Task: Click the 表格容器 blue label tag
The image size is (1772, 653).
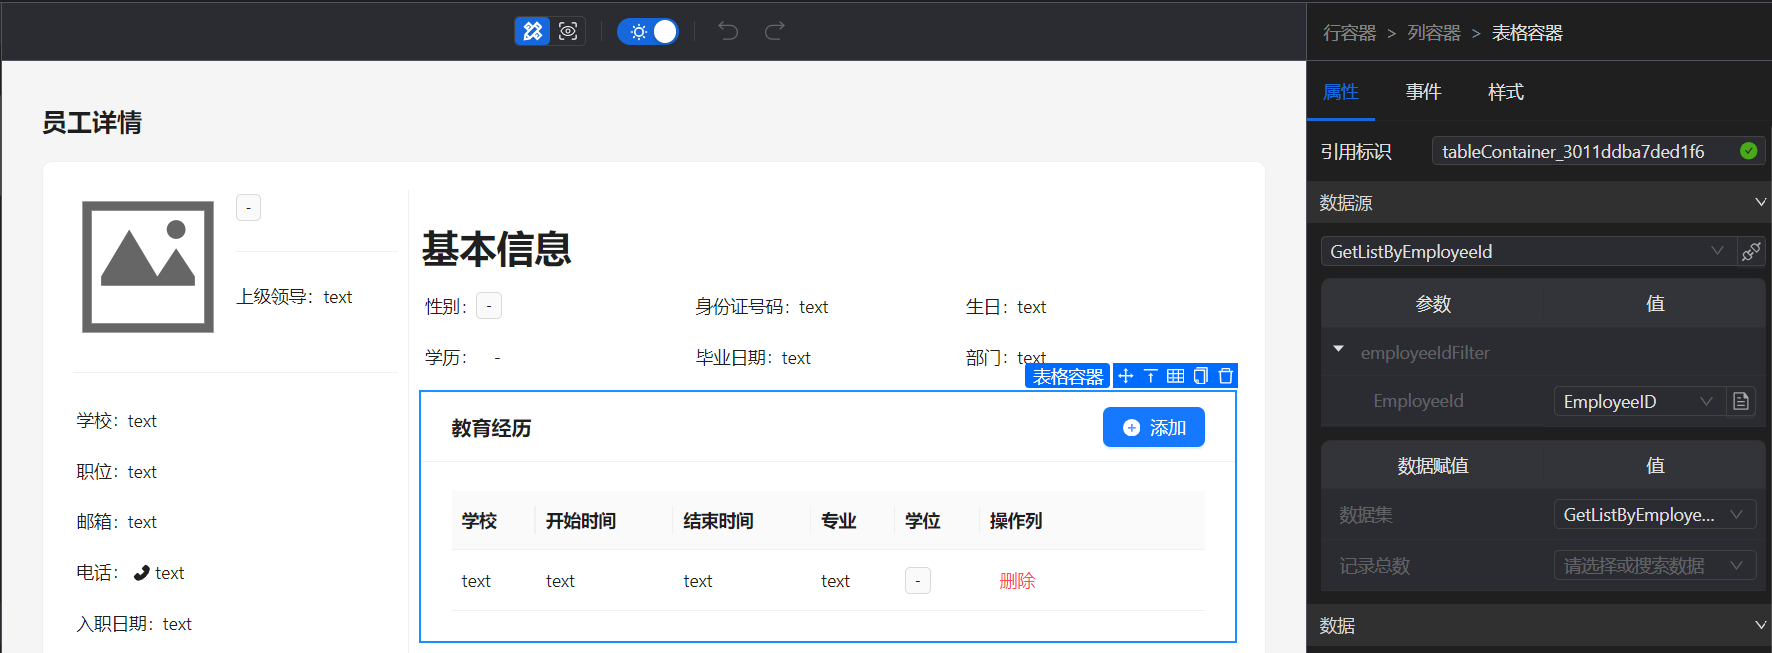Action: 1067,376
